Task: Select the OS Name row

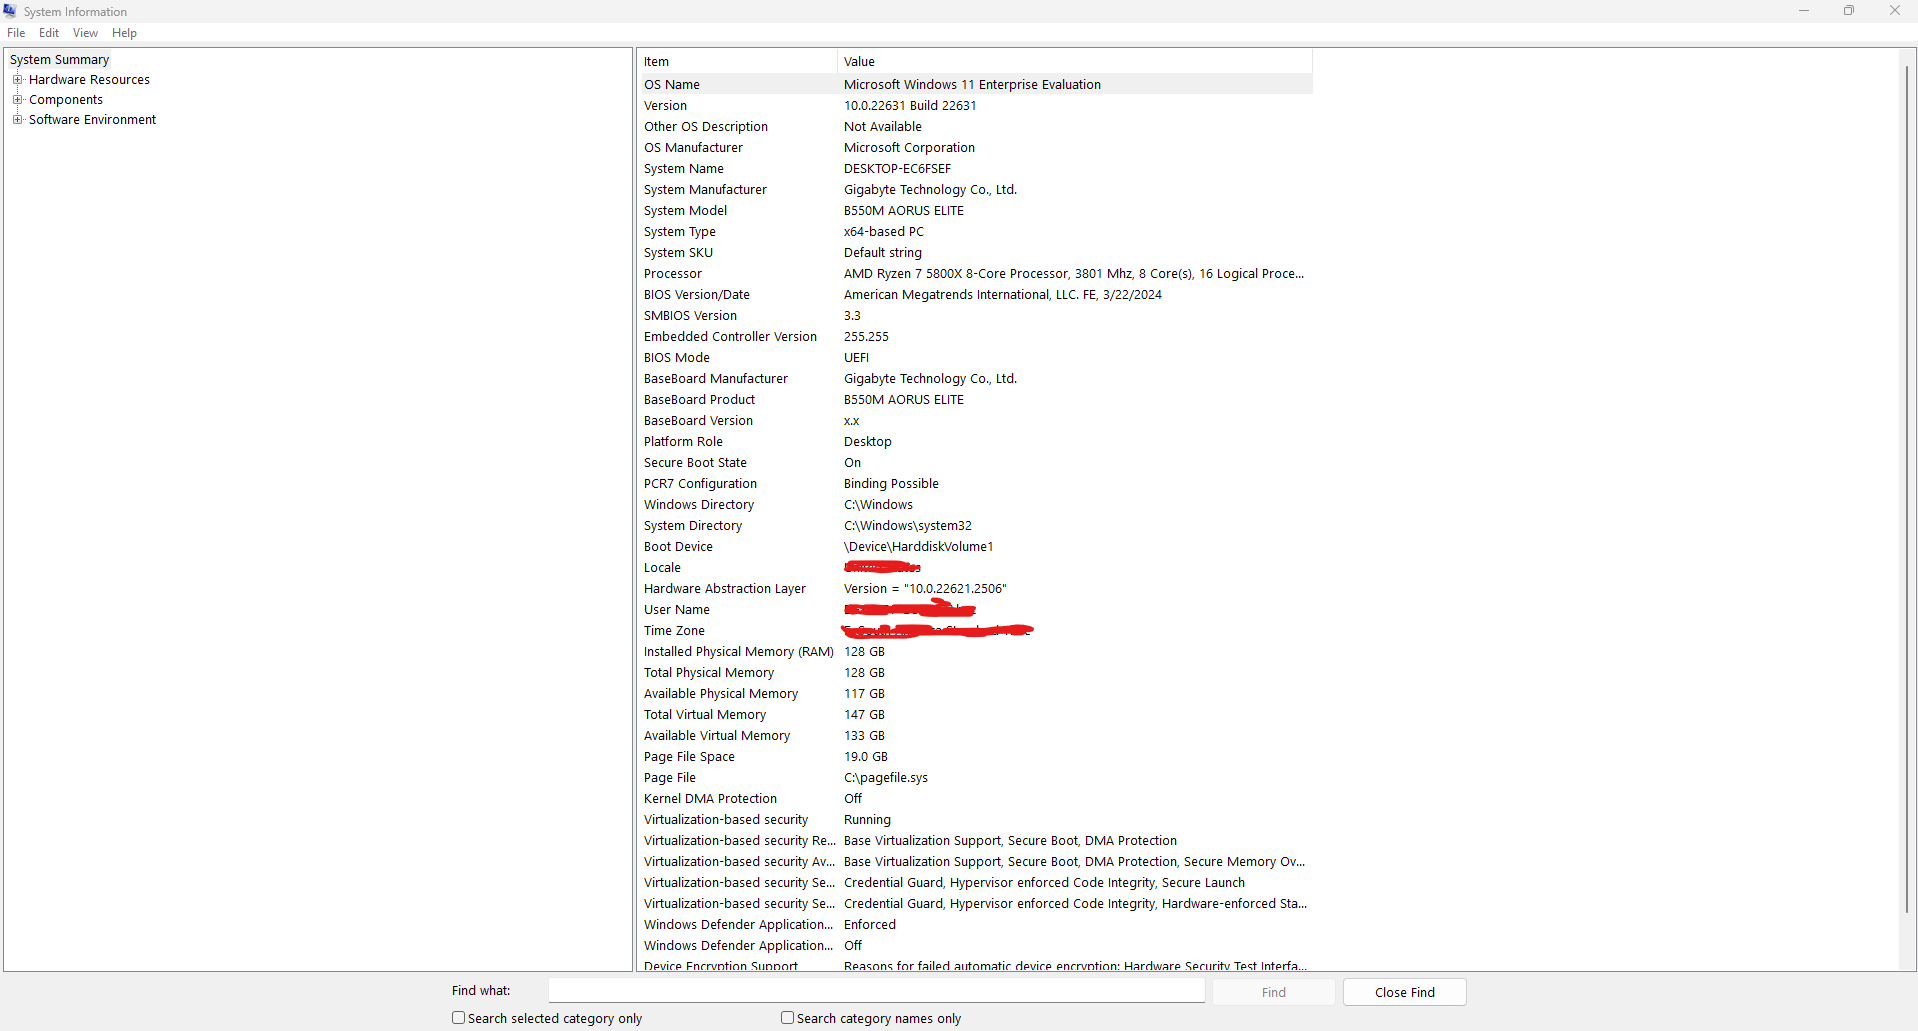Action: (900, 84)
